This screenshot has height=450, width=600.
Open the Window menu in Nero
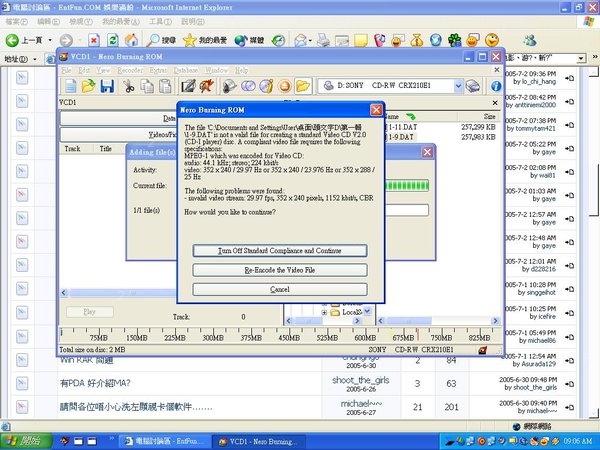tap(217, 70)
